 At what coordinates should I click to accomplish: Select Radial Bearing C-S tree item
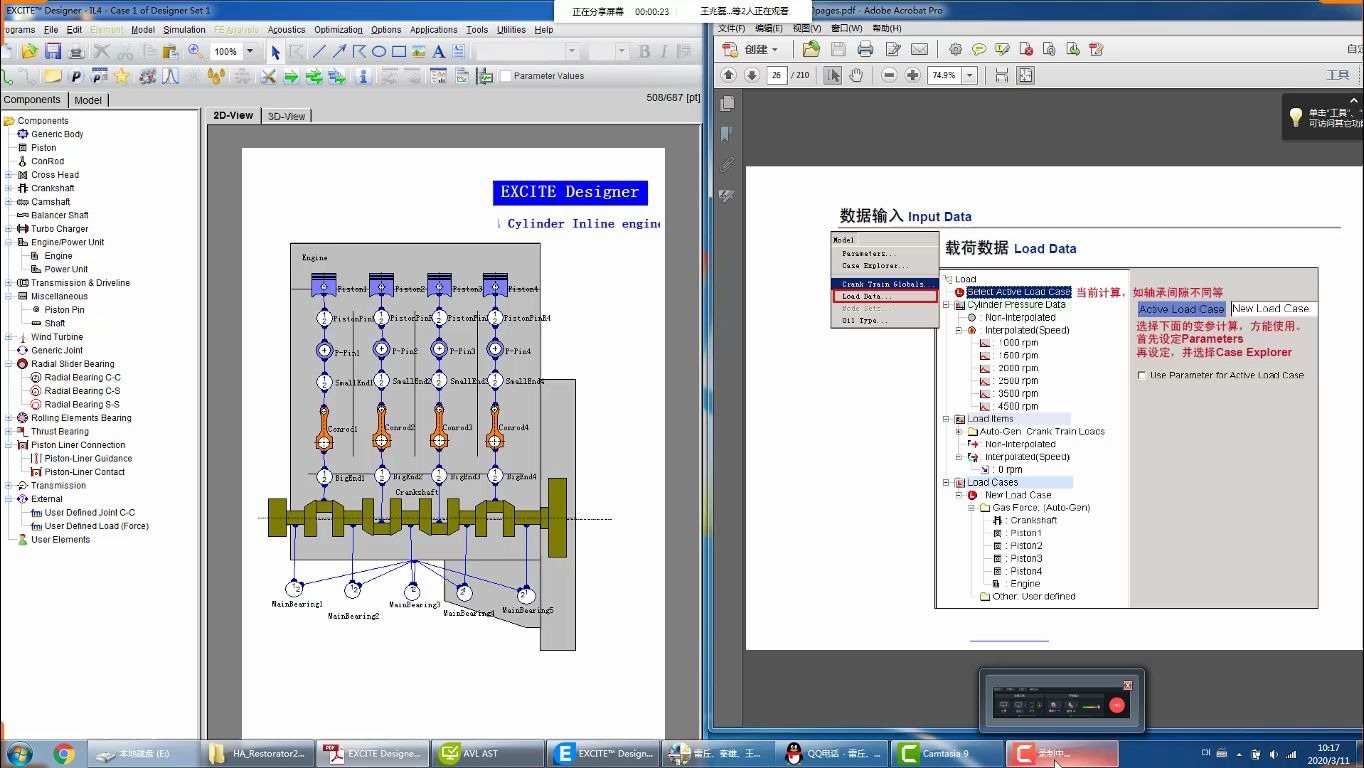click(x=82, y=391)
